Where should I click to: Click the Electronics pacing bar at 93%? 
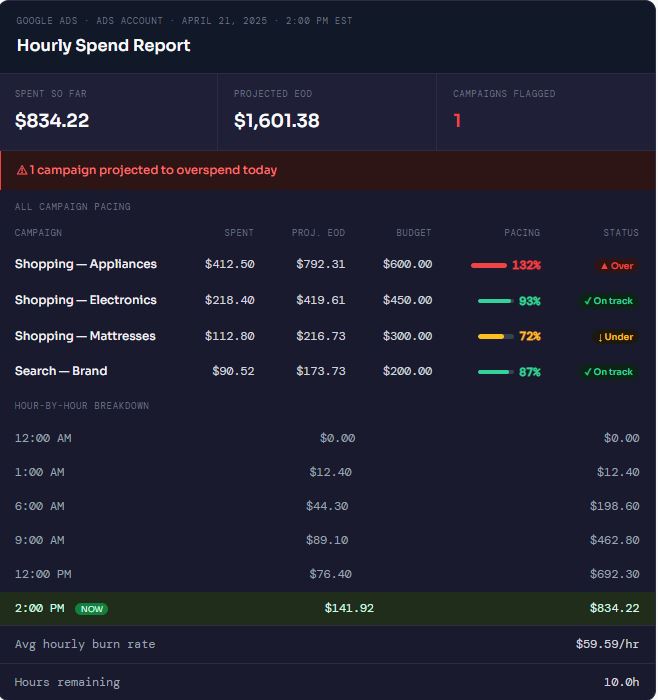pos(496,301)
